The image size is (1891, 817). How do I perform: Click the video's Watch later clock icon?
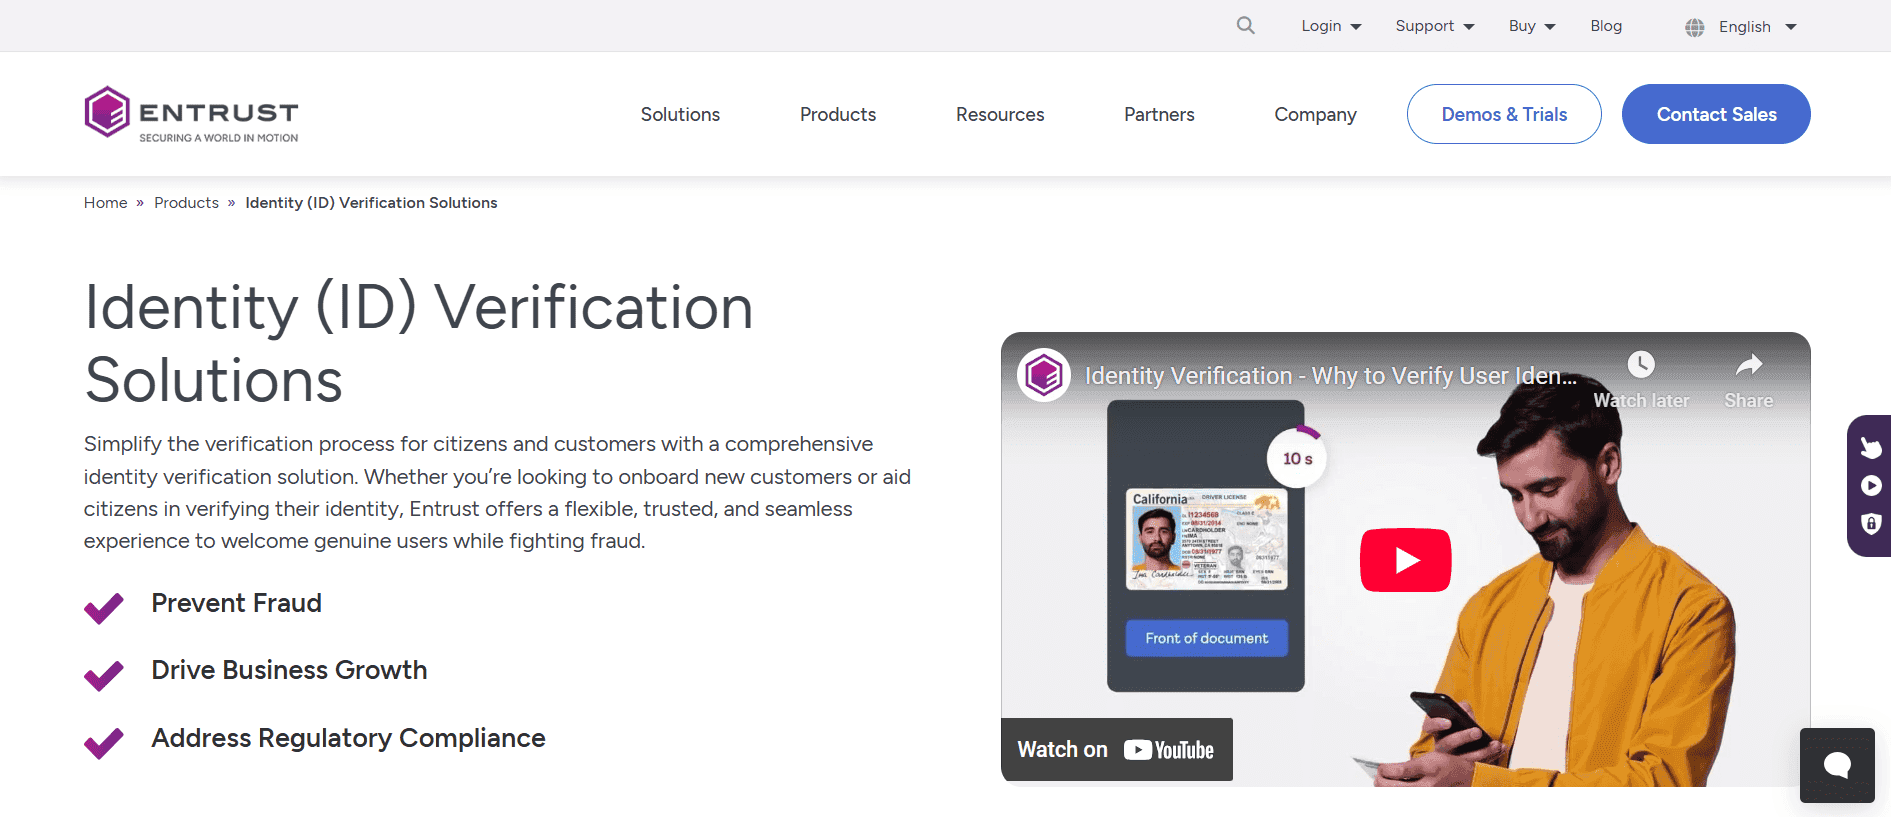[x=1641, y=365]
